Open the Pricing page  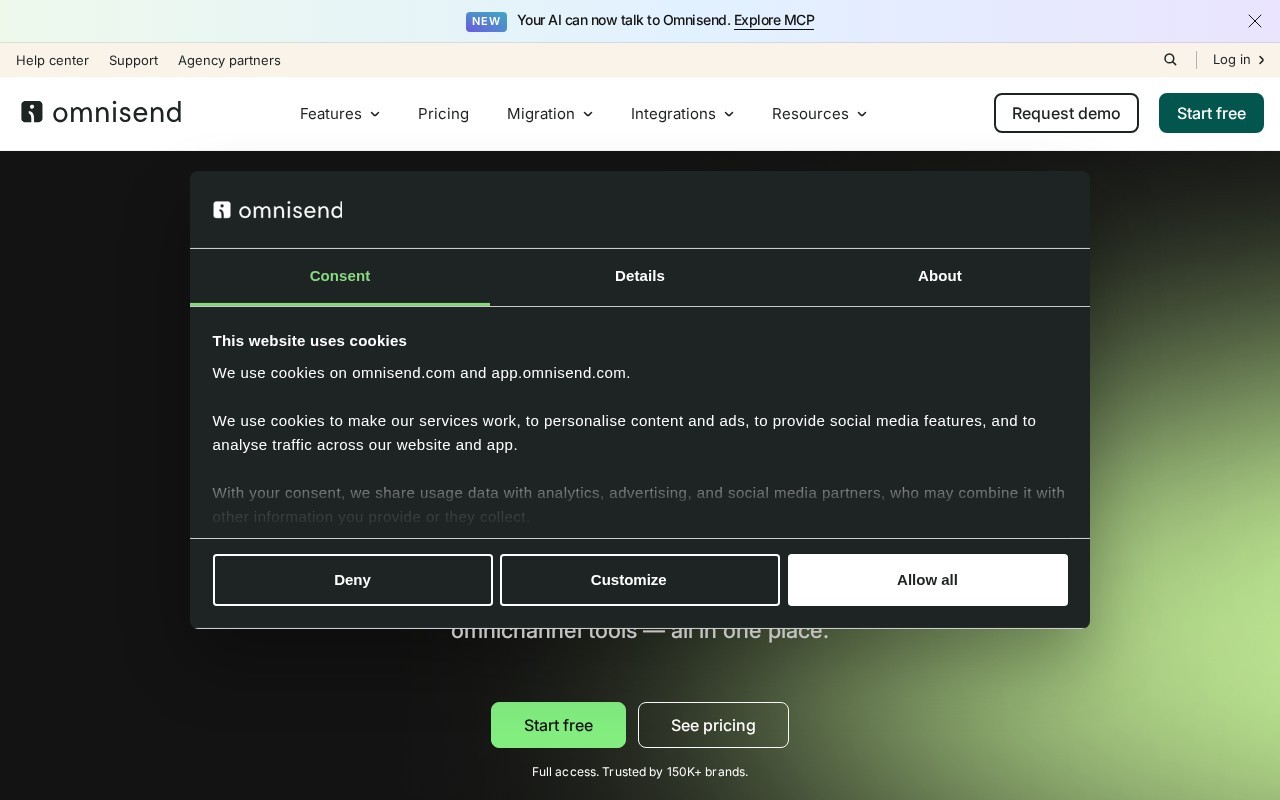tap(443, 114)
